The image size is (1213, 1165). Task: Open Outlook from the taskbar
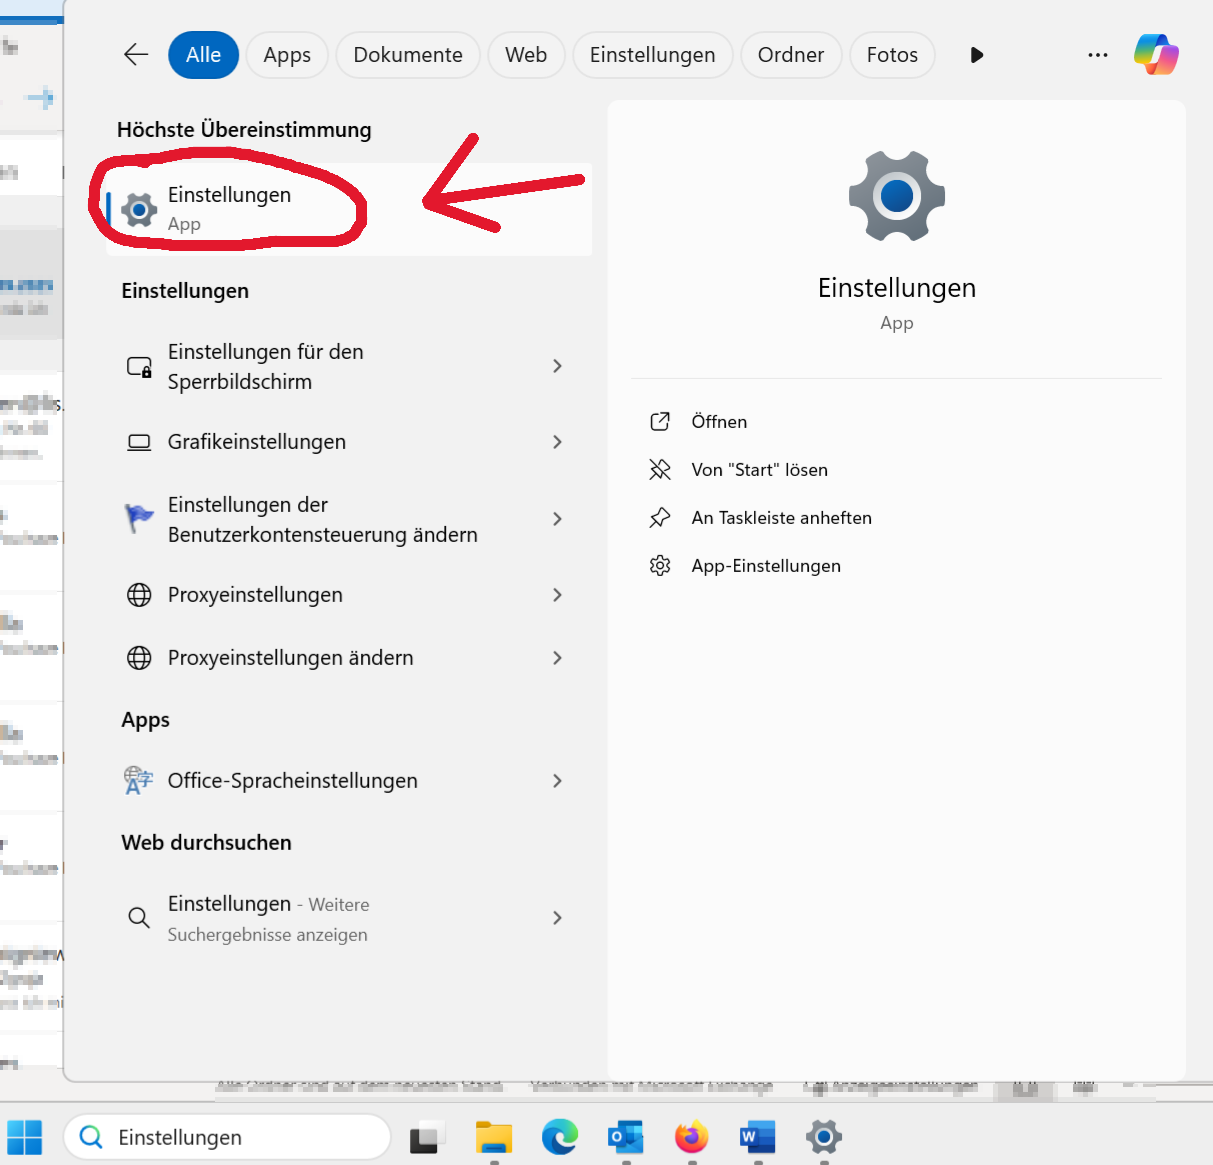coord(625,1137)
